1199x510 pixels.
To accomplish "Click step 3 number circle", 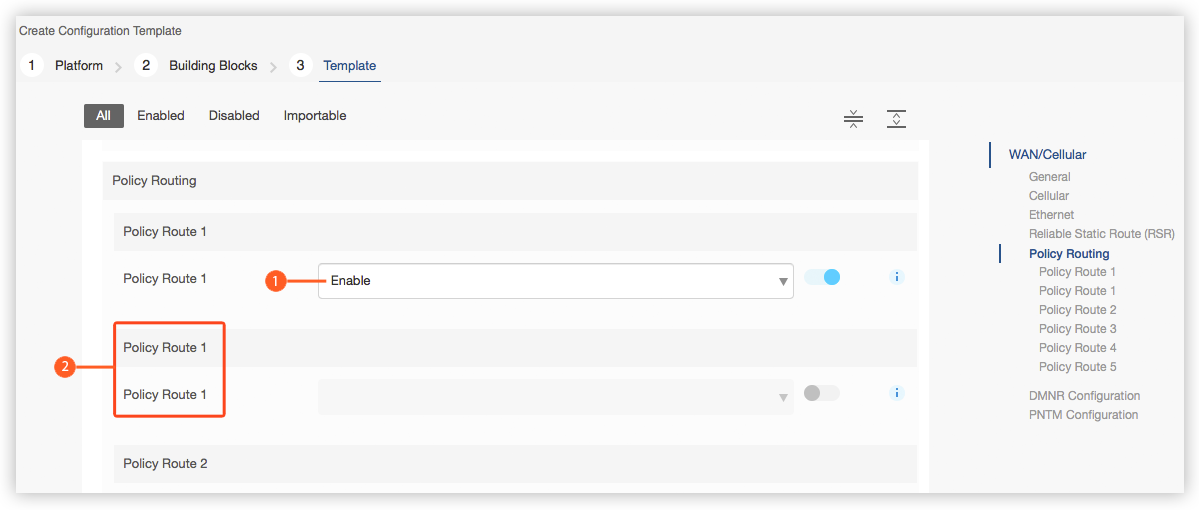I will [x=300, y=66].
